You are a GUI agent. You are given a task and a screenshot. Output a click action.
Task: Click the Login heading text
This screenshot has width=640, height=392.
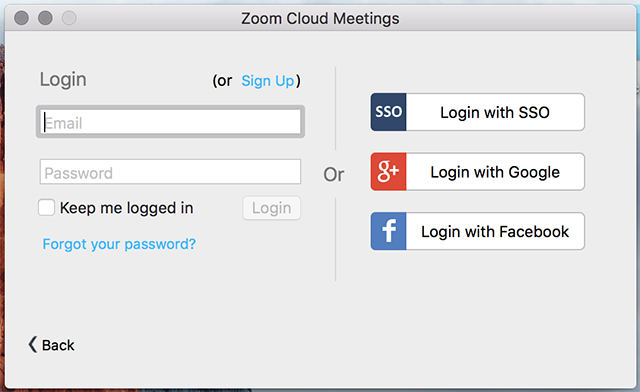(x=63, y=80)
